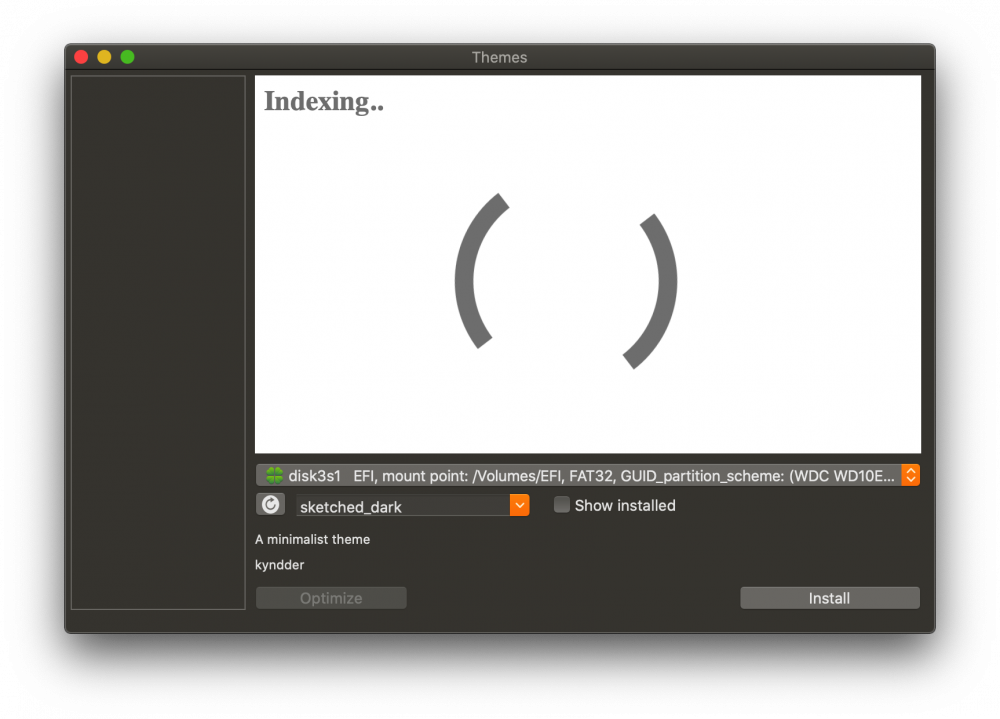The width and height of the screenshot is (1000, 719).
Task: Click the Indexing theme preview area
Action: point(587,264)
